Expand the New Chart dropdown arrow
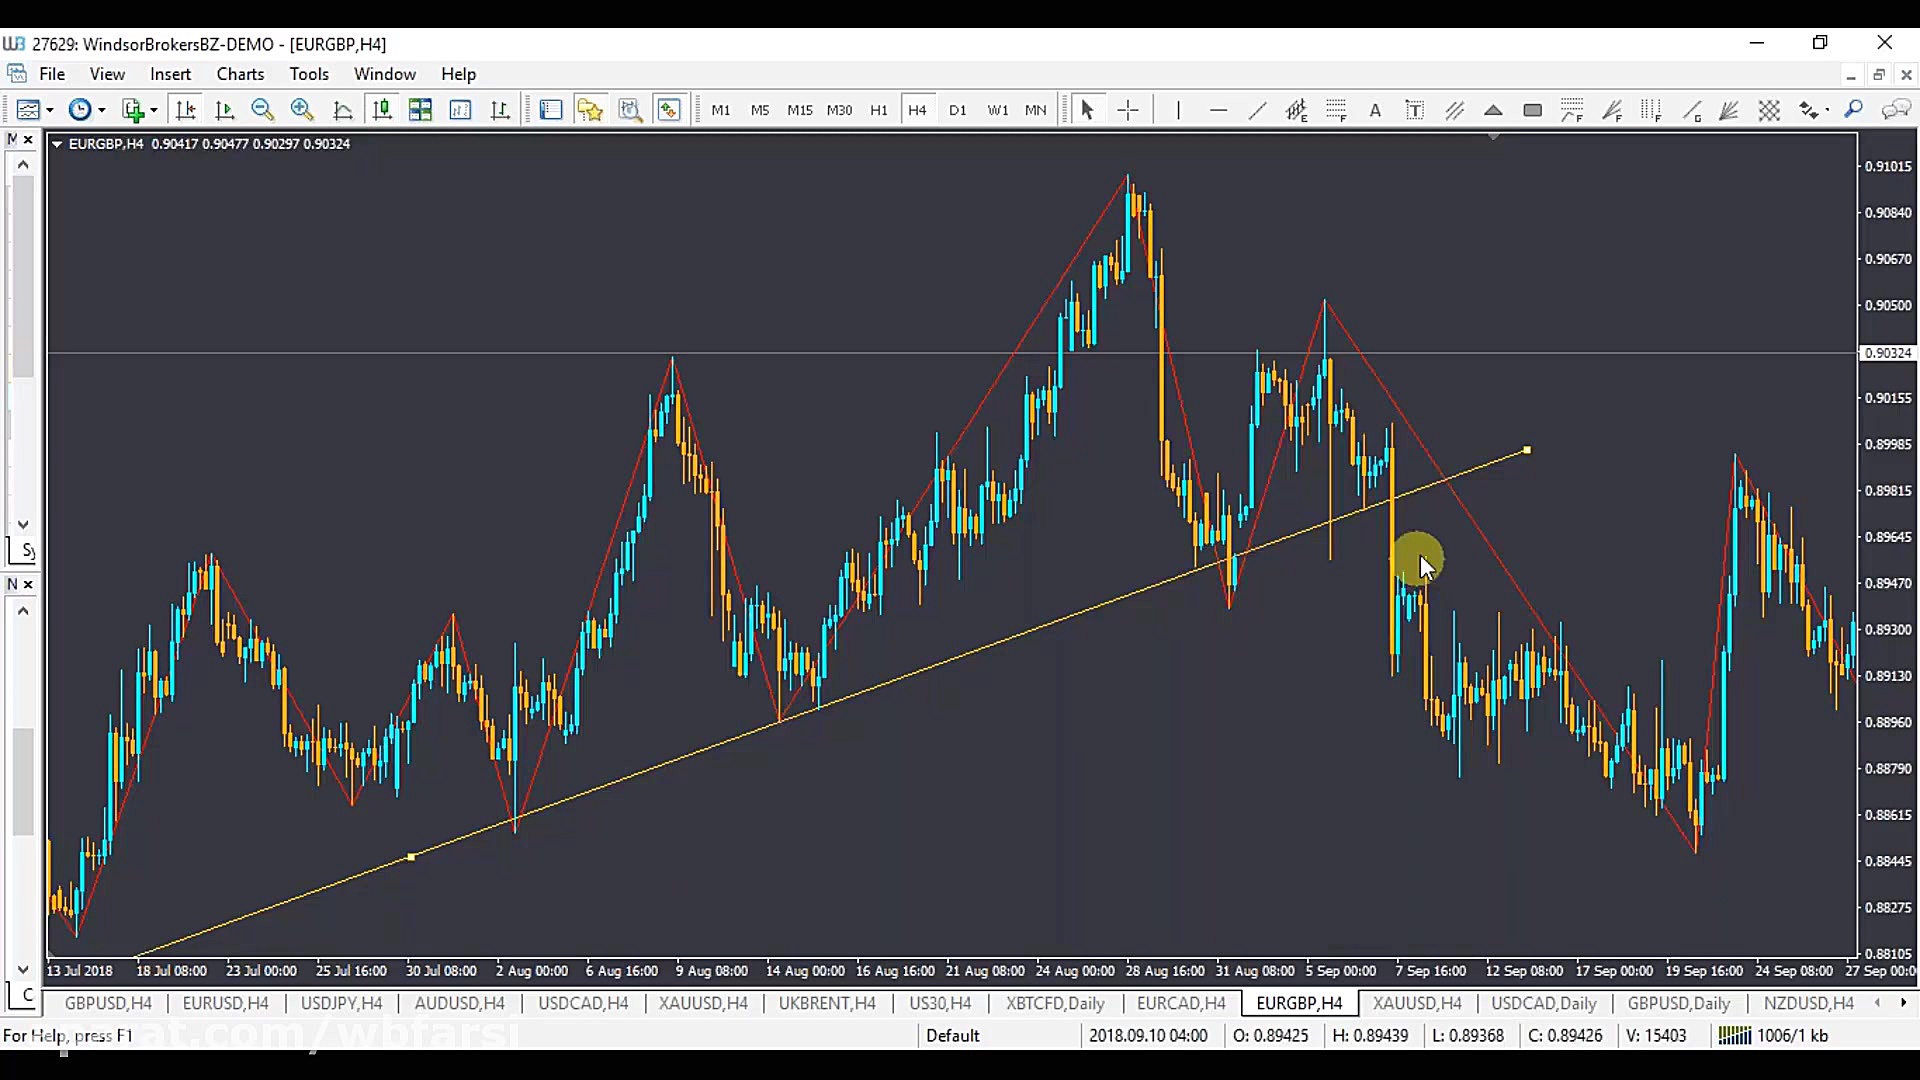Image resolution: width=1920 pixels, height=1080 pixels. [50, 111]
